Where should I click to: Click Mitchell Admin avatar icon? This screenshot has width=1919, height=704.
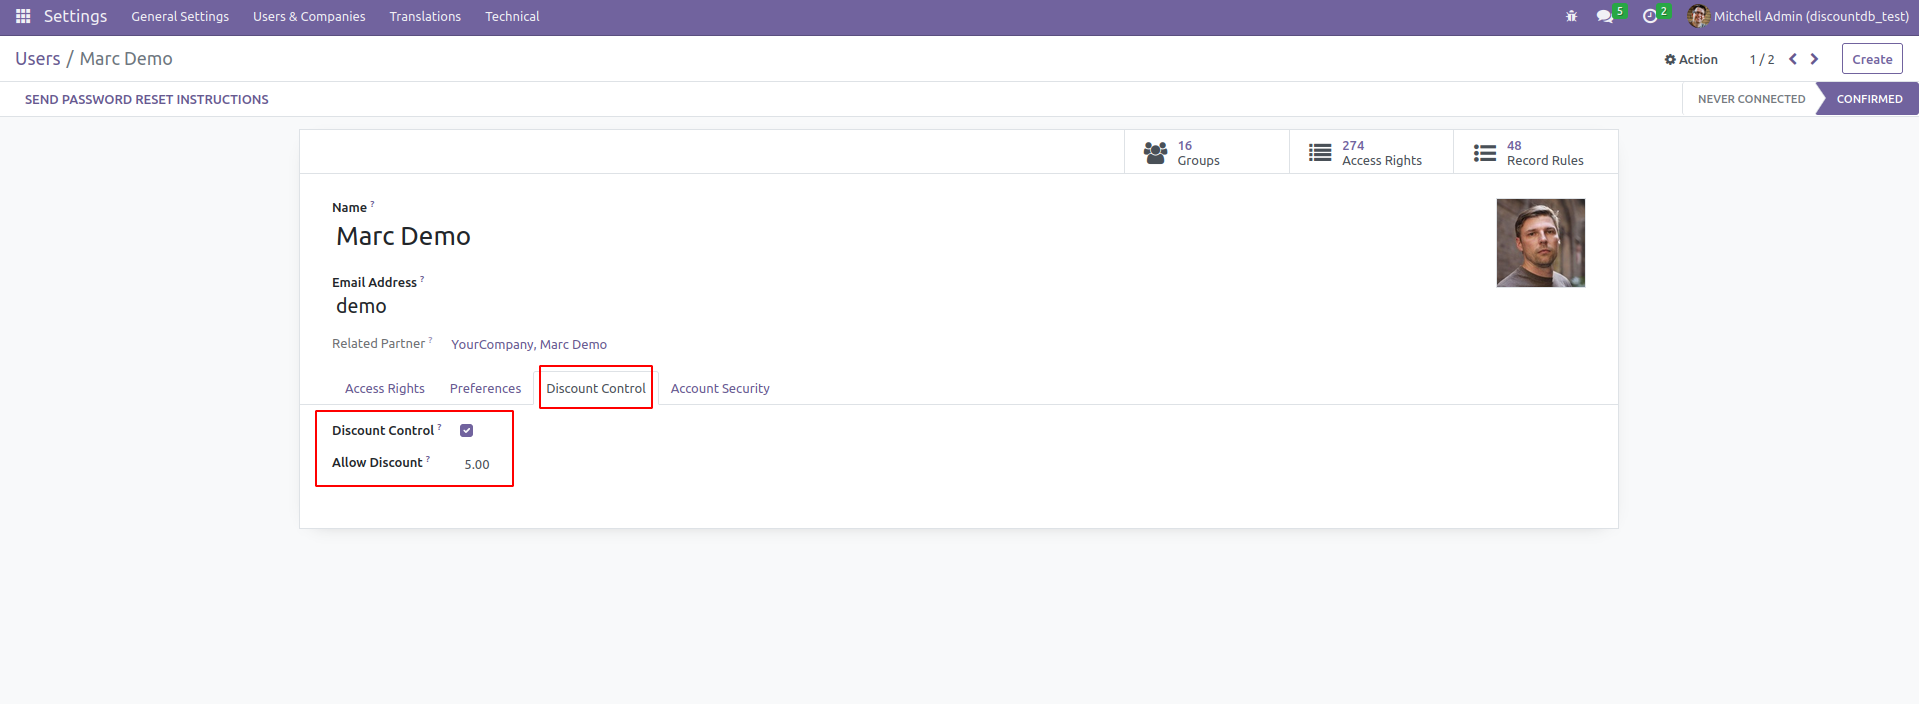[1698, 16]
